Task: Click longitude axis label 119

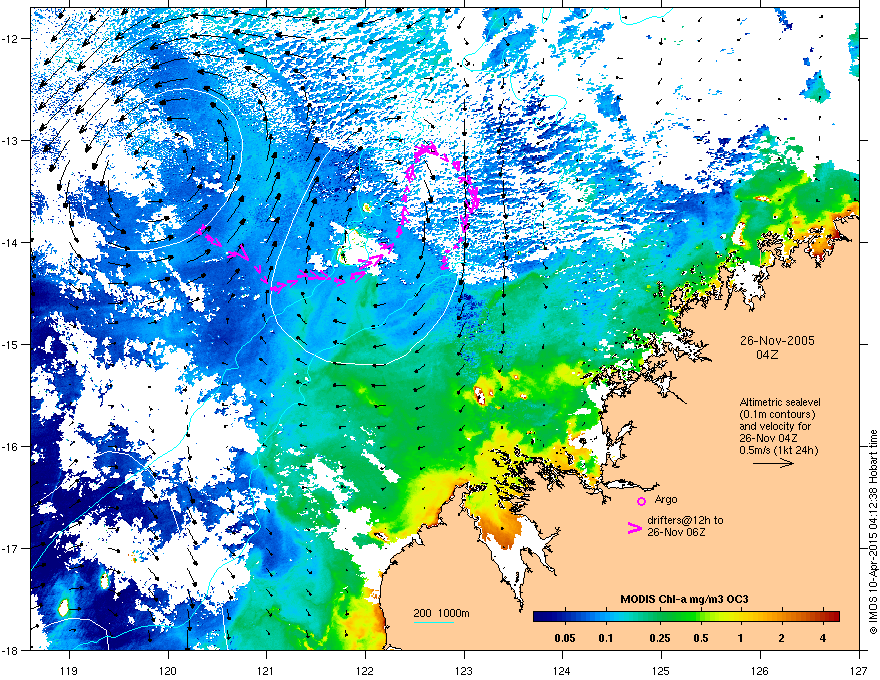Action: point(69,670)
